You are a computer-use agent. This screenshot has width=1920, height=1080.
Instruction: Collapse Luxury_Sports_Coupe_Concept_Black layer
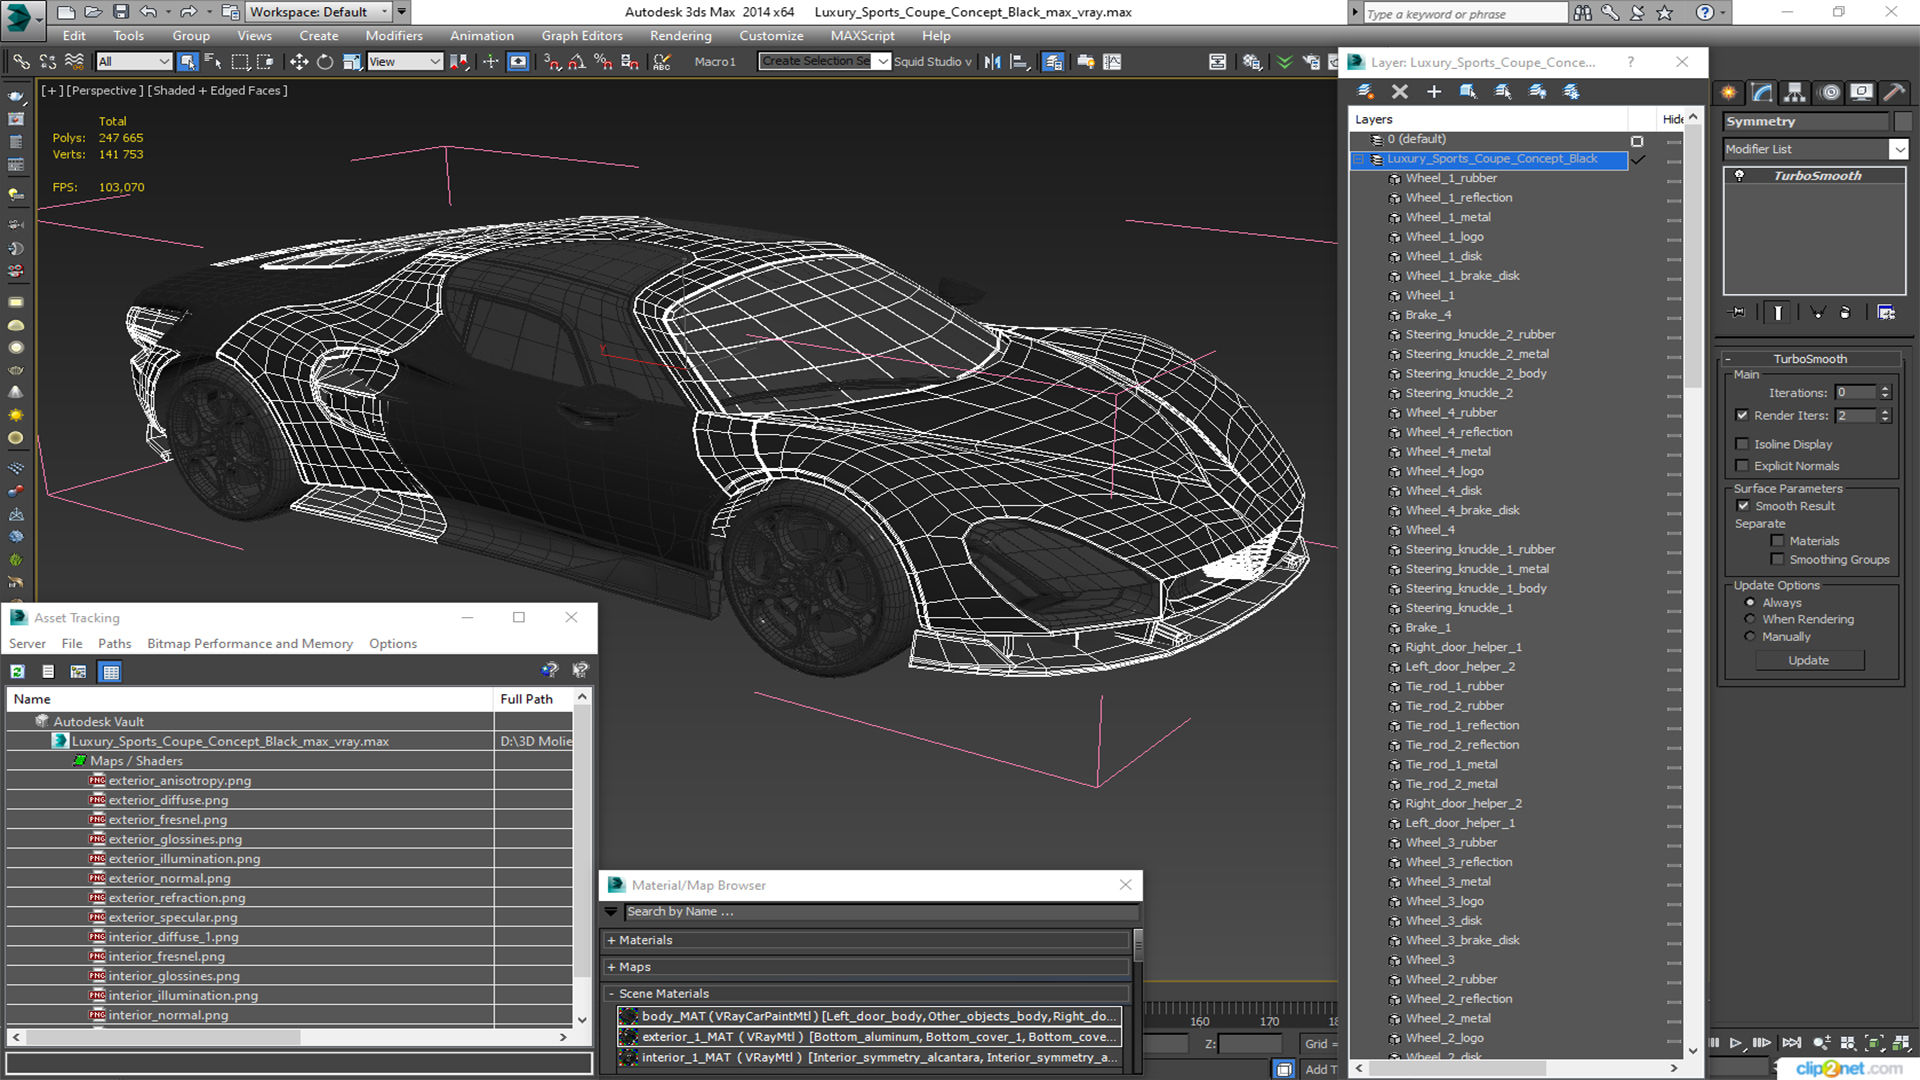coord(1359,159)
